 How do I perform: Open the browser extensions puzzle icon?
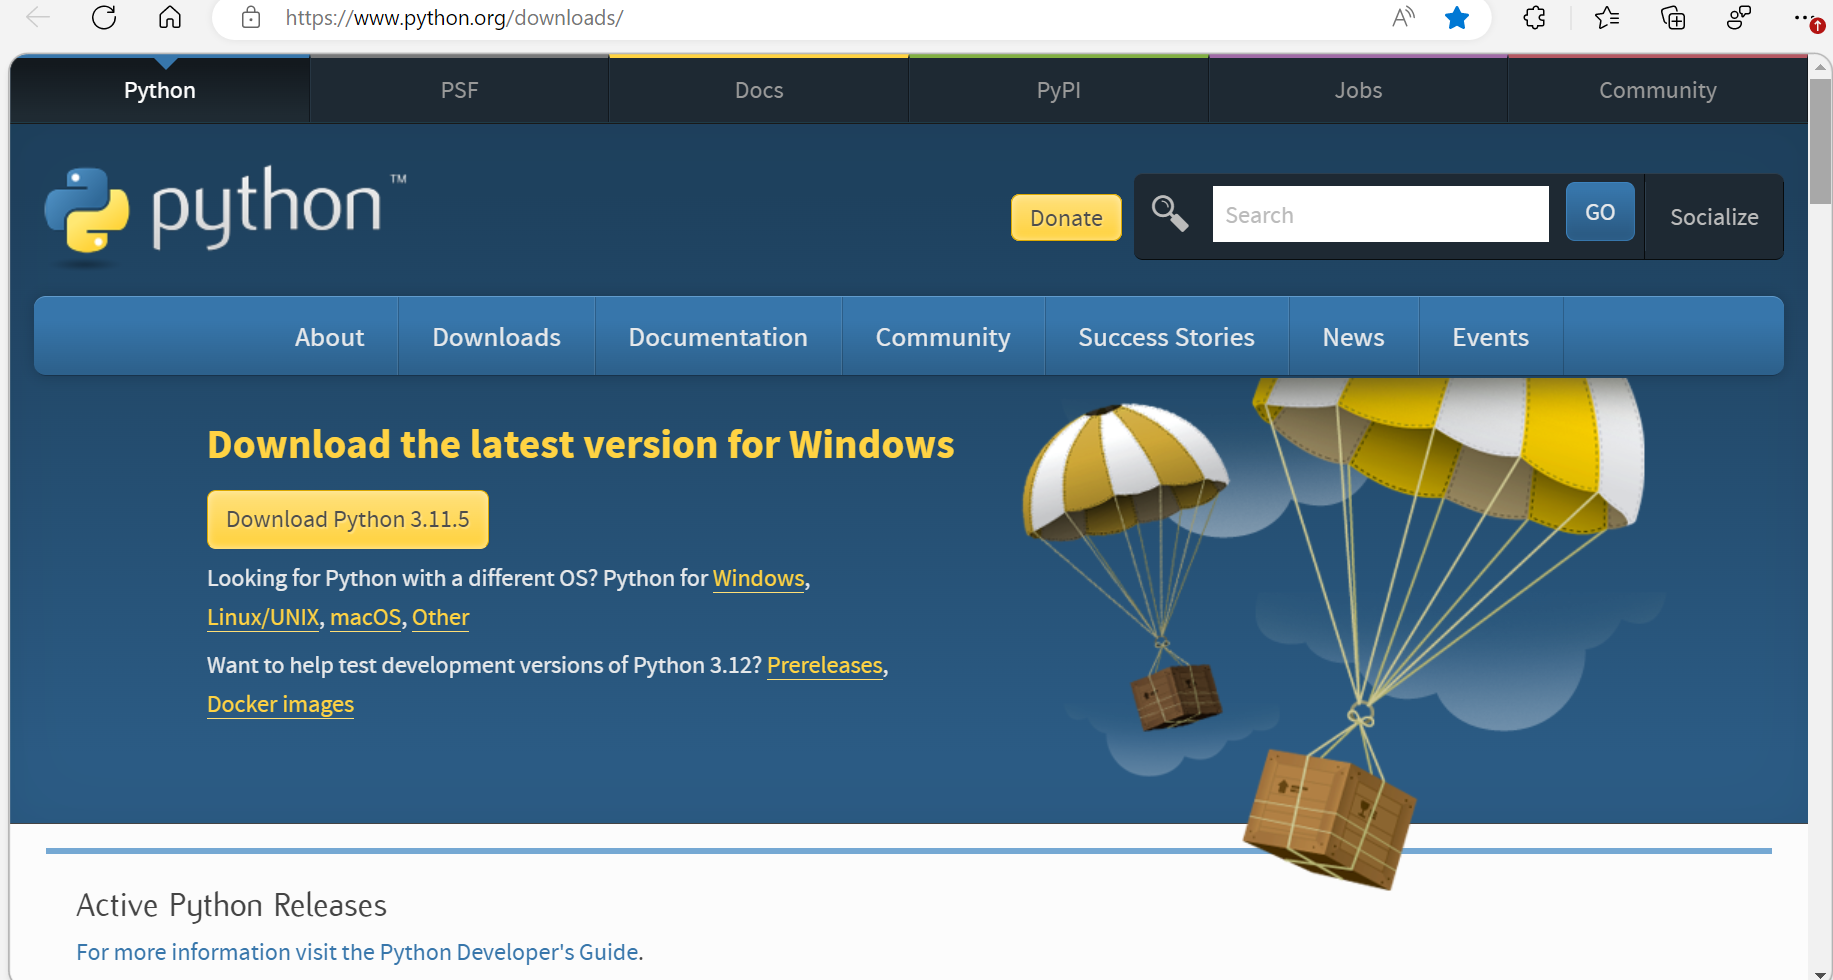tap(1534, 17)
